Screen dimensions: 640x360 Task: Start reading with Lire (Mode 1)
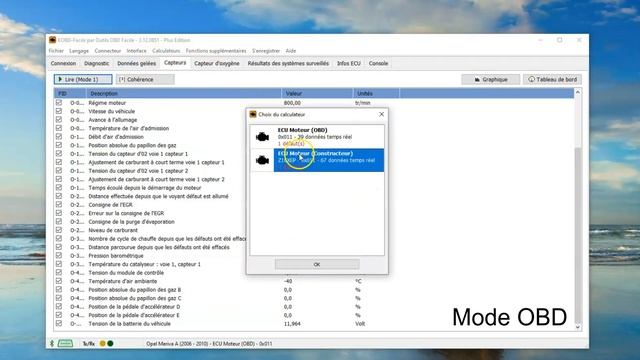(83, 79)
